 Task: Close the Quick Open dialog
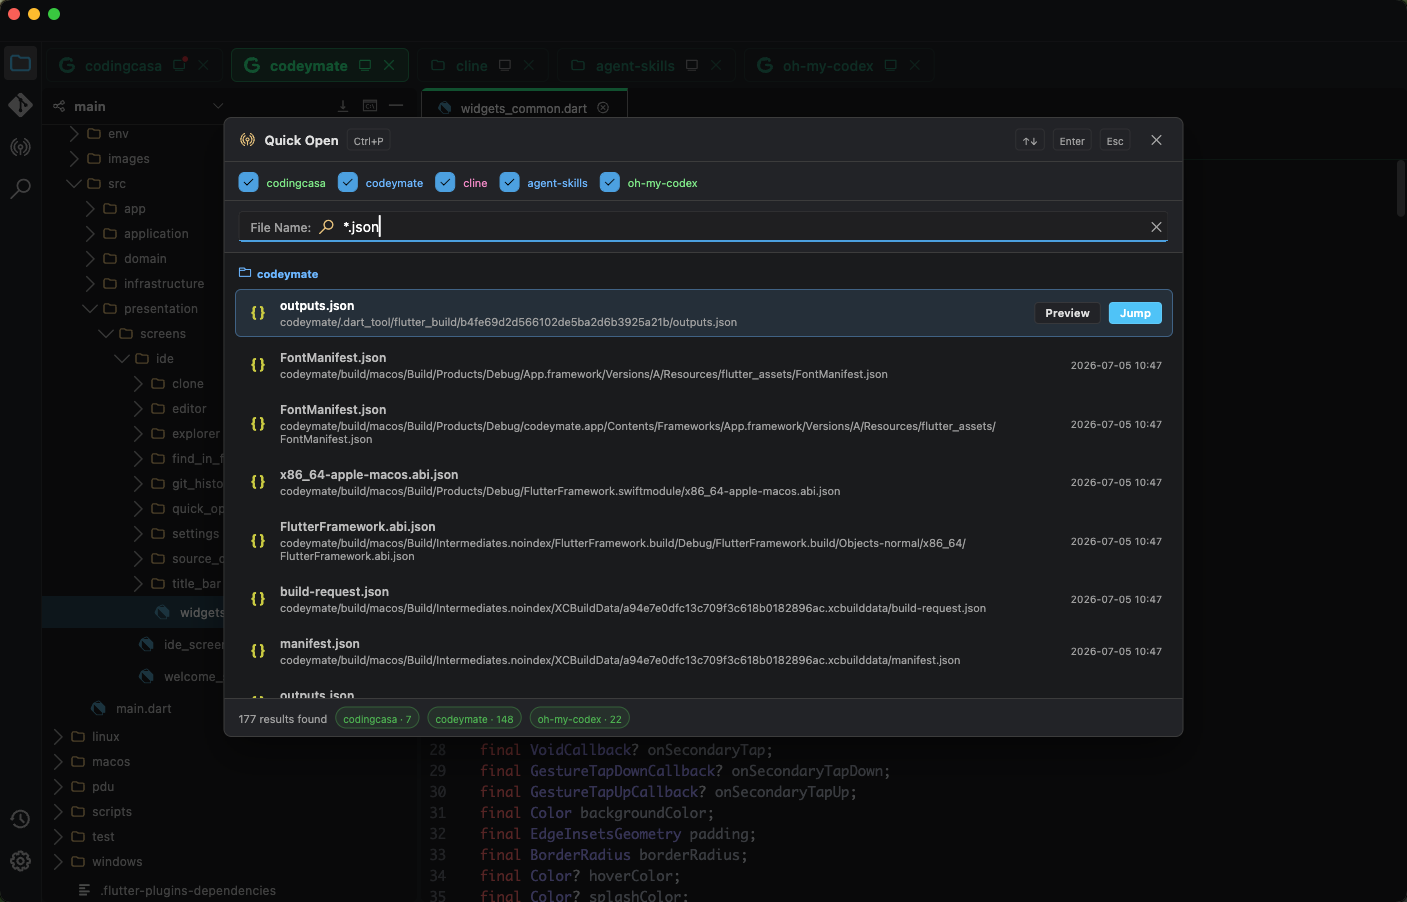(1156, 140)
